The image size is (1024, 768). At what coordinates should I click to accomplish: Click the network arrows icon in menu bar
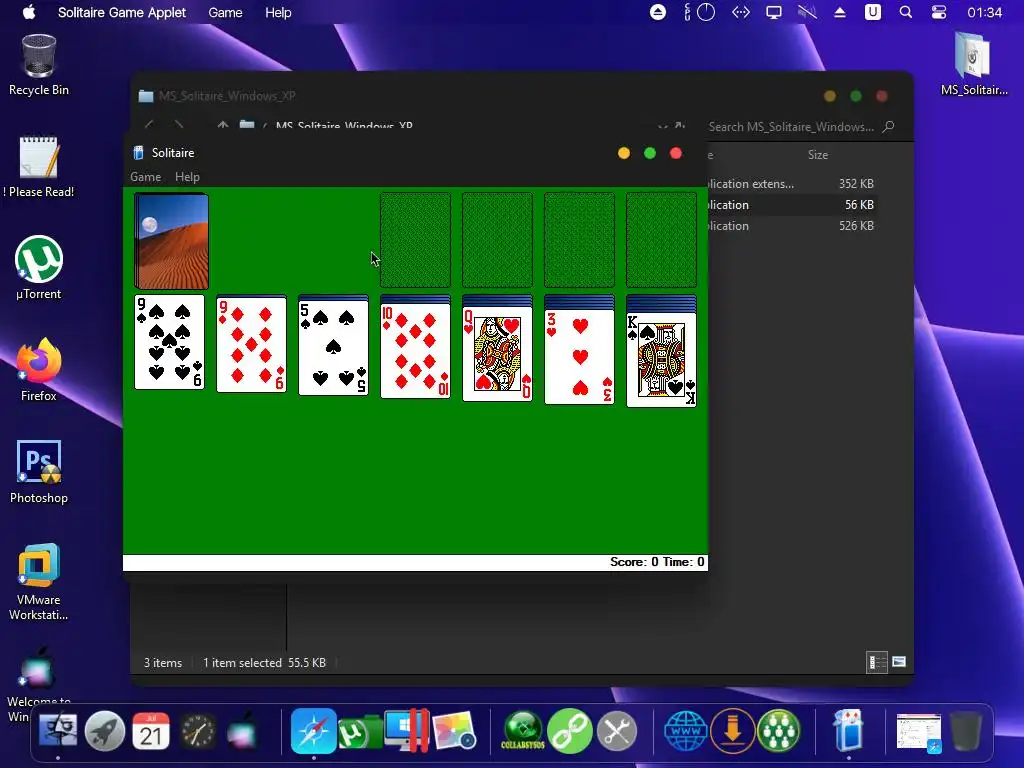click(741, 12)
